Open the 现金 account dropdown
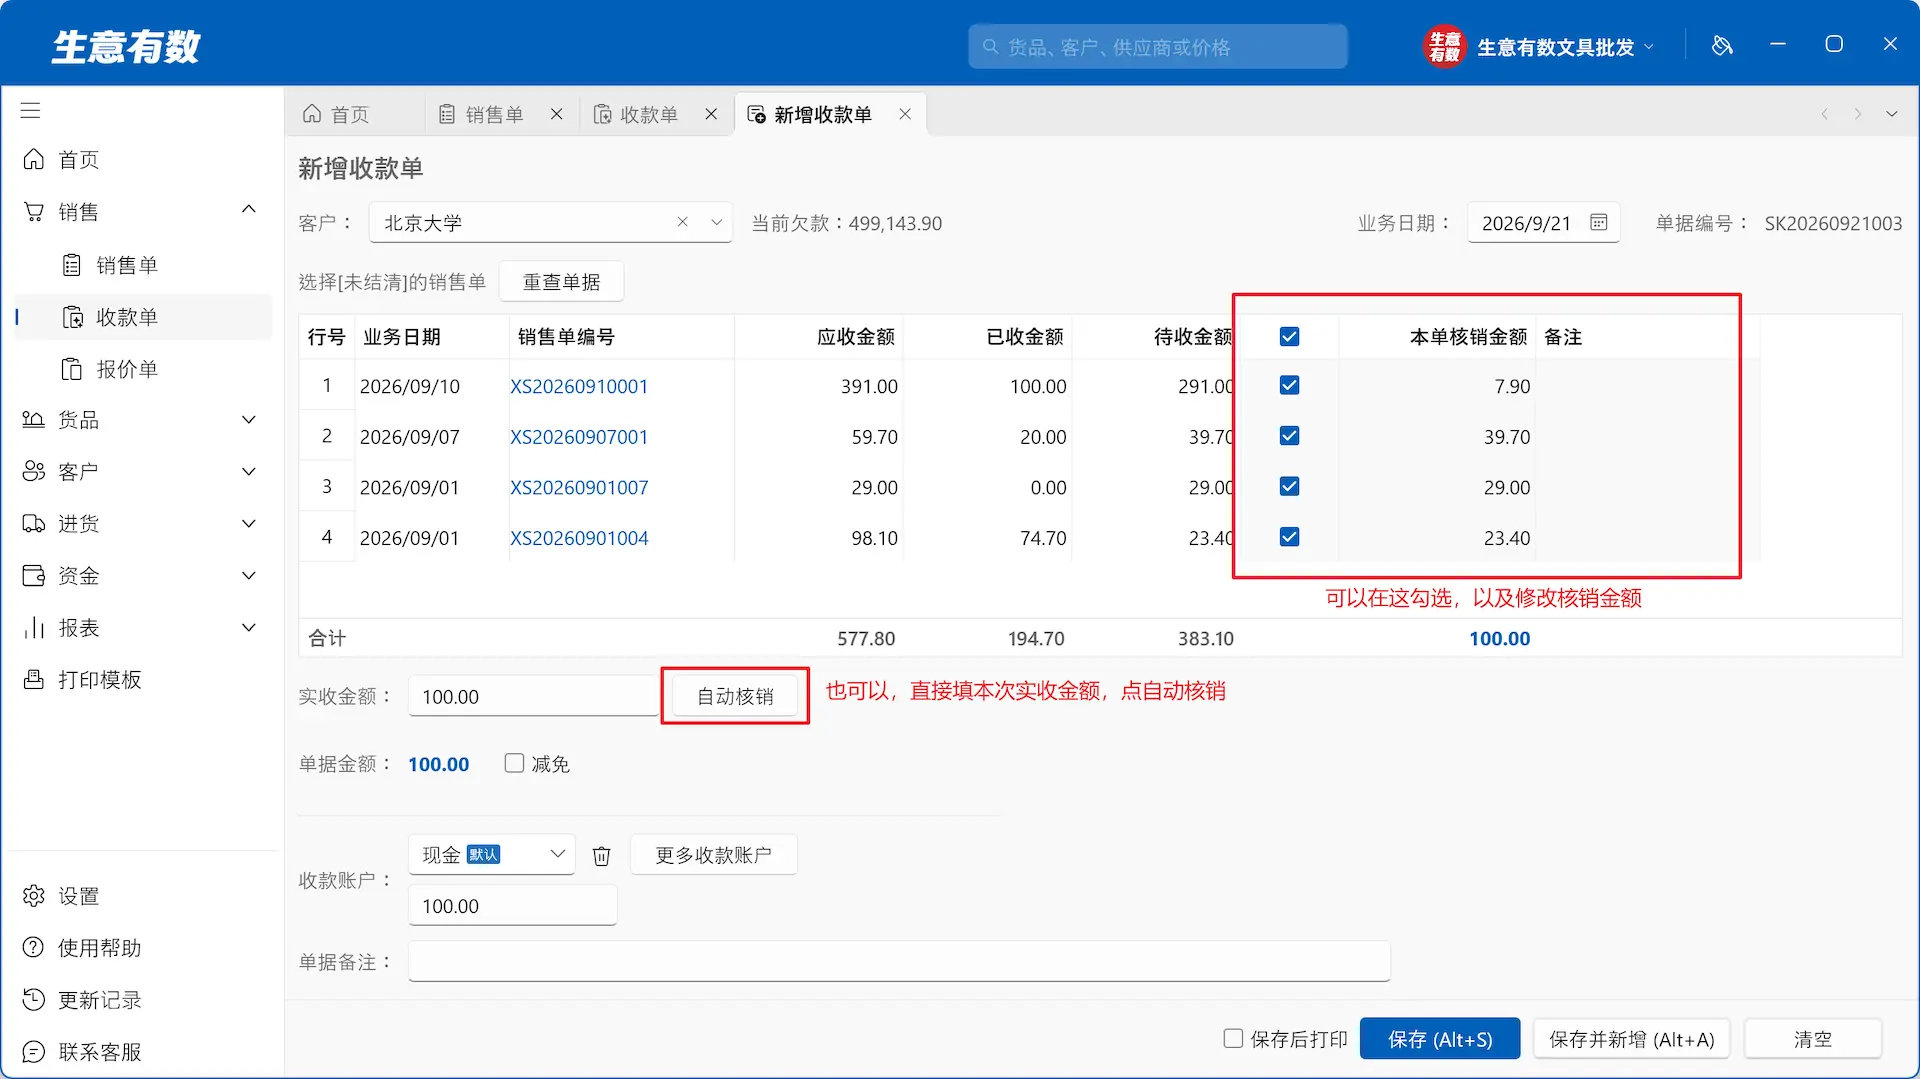Screen dimensions: 1920x1079 pos(557,854)
